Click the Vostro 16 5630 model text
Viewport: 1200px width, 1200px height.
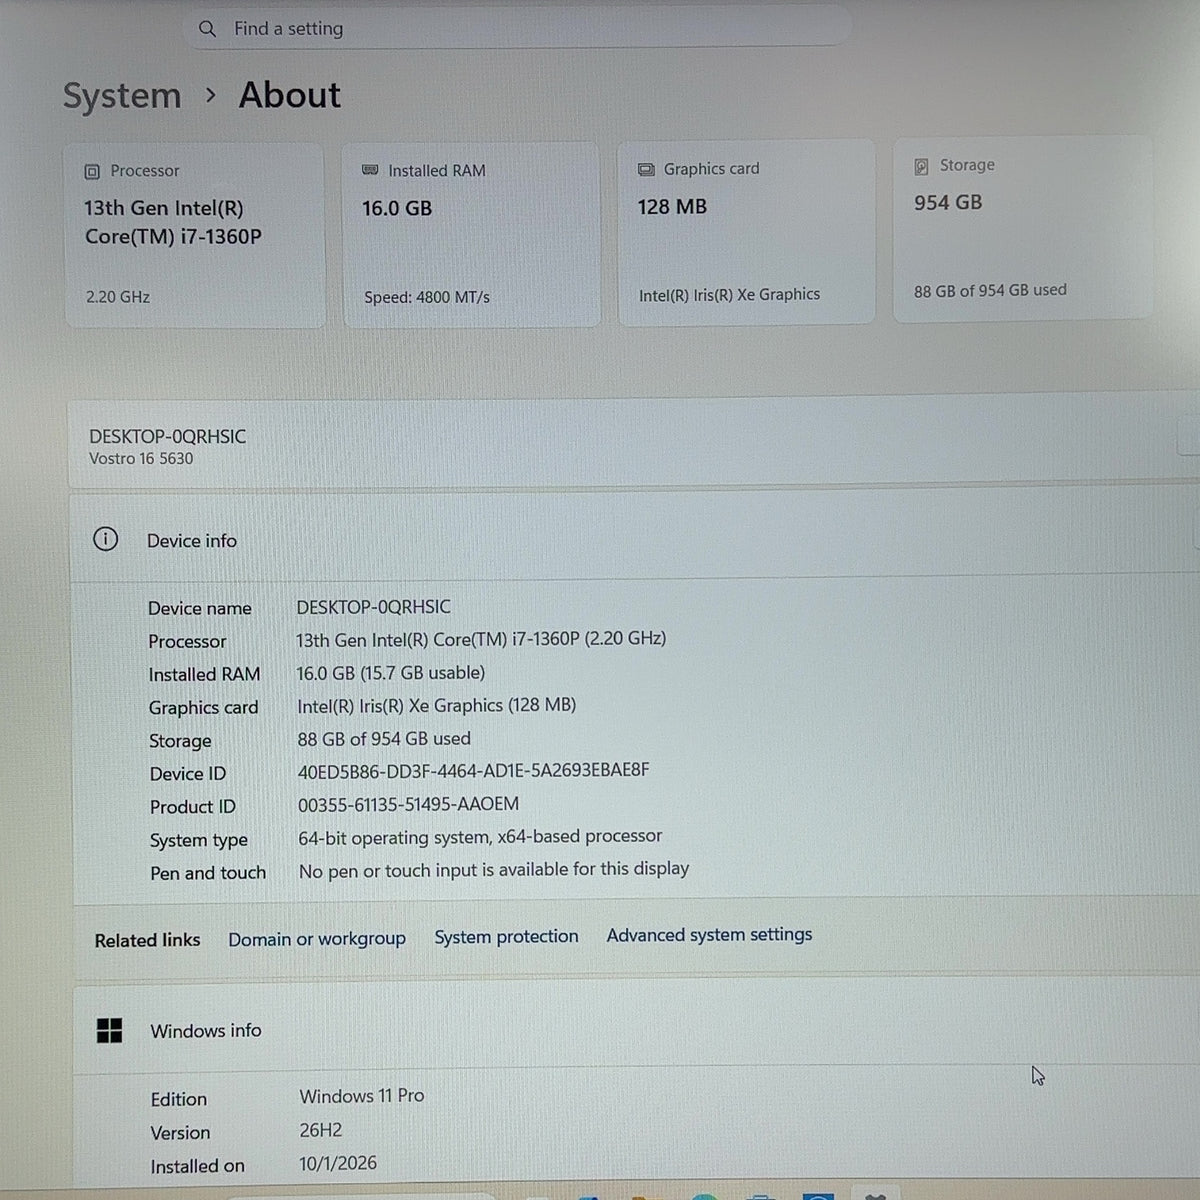tap(141, 459)
